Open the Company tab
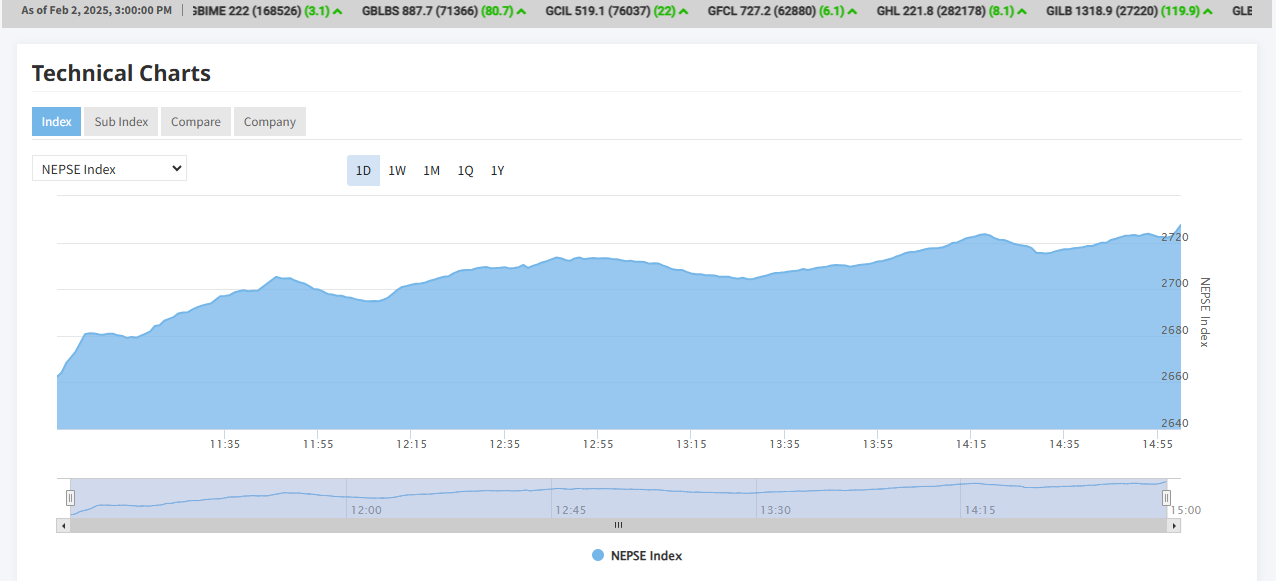 [269, 122]
